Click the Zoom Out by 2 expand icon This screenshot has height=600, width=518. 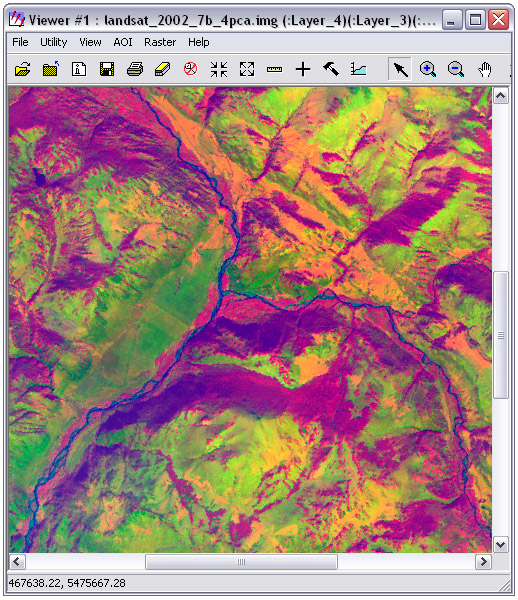(247, 69)
